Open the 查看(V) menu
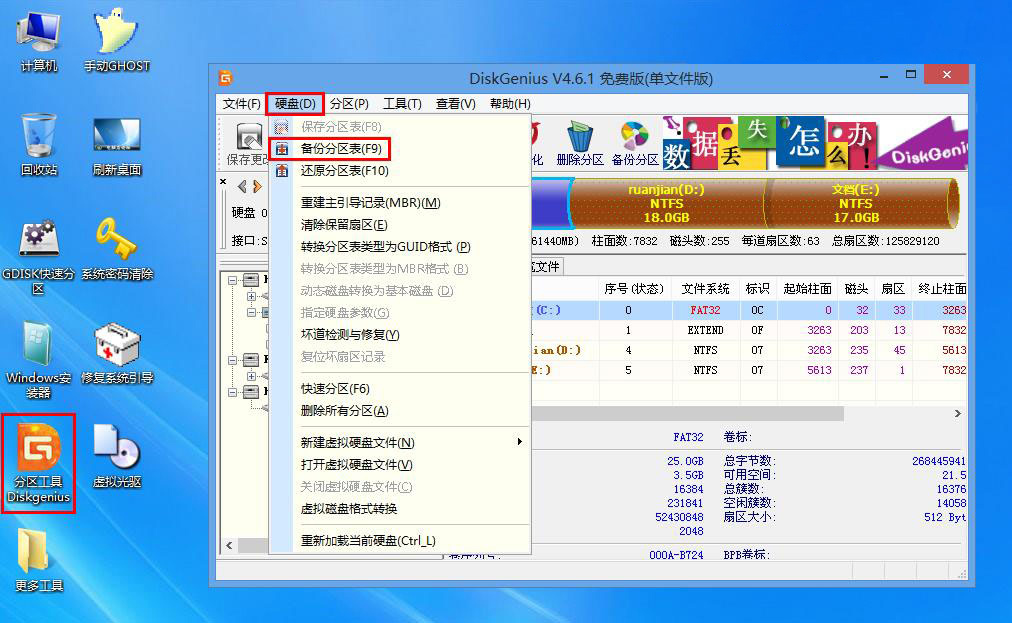This screenshot has height=623, width=1012. [456, 104]
